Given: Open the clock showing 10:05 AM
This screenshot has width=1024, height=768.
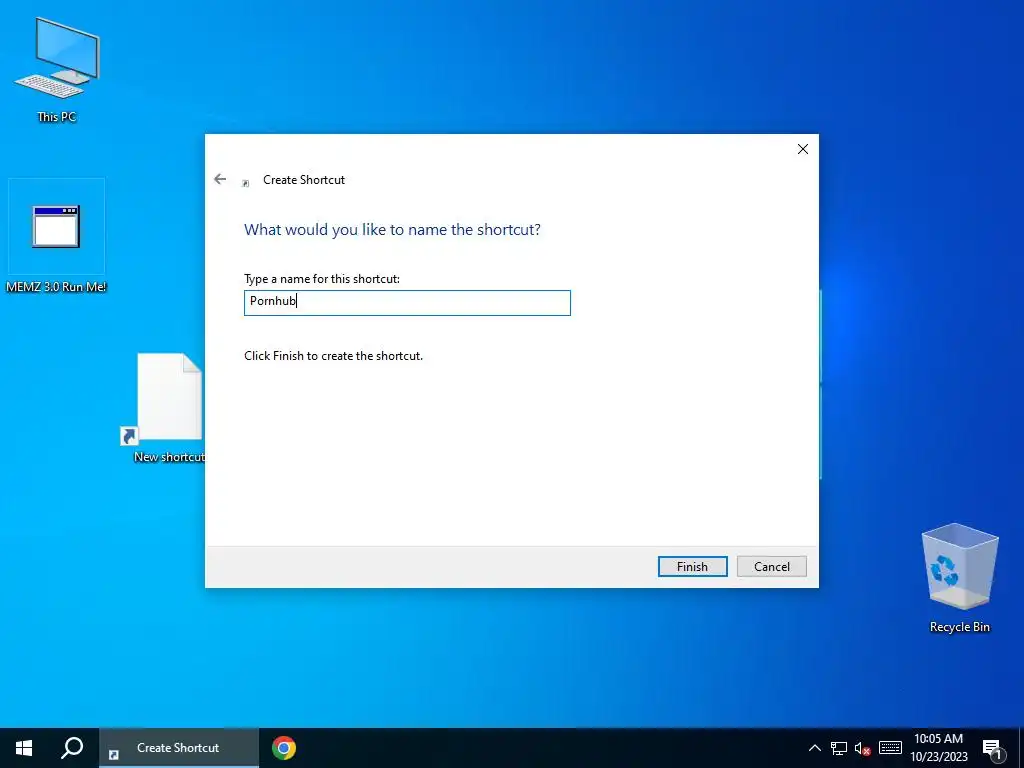Looking at the screenshot, I should coord(938,748).
